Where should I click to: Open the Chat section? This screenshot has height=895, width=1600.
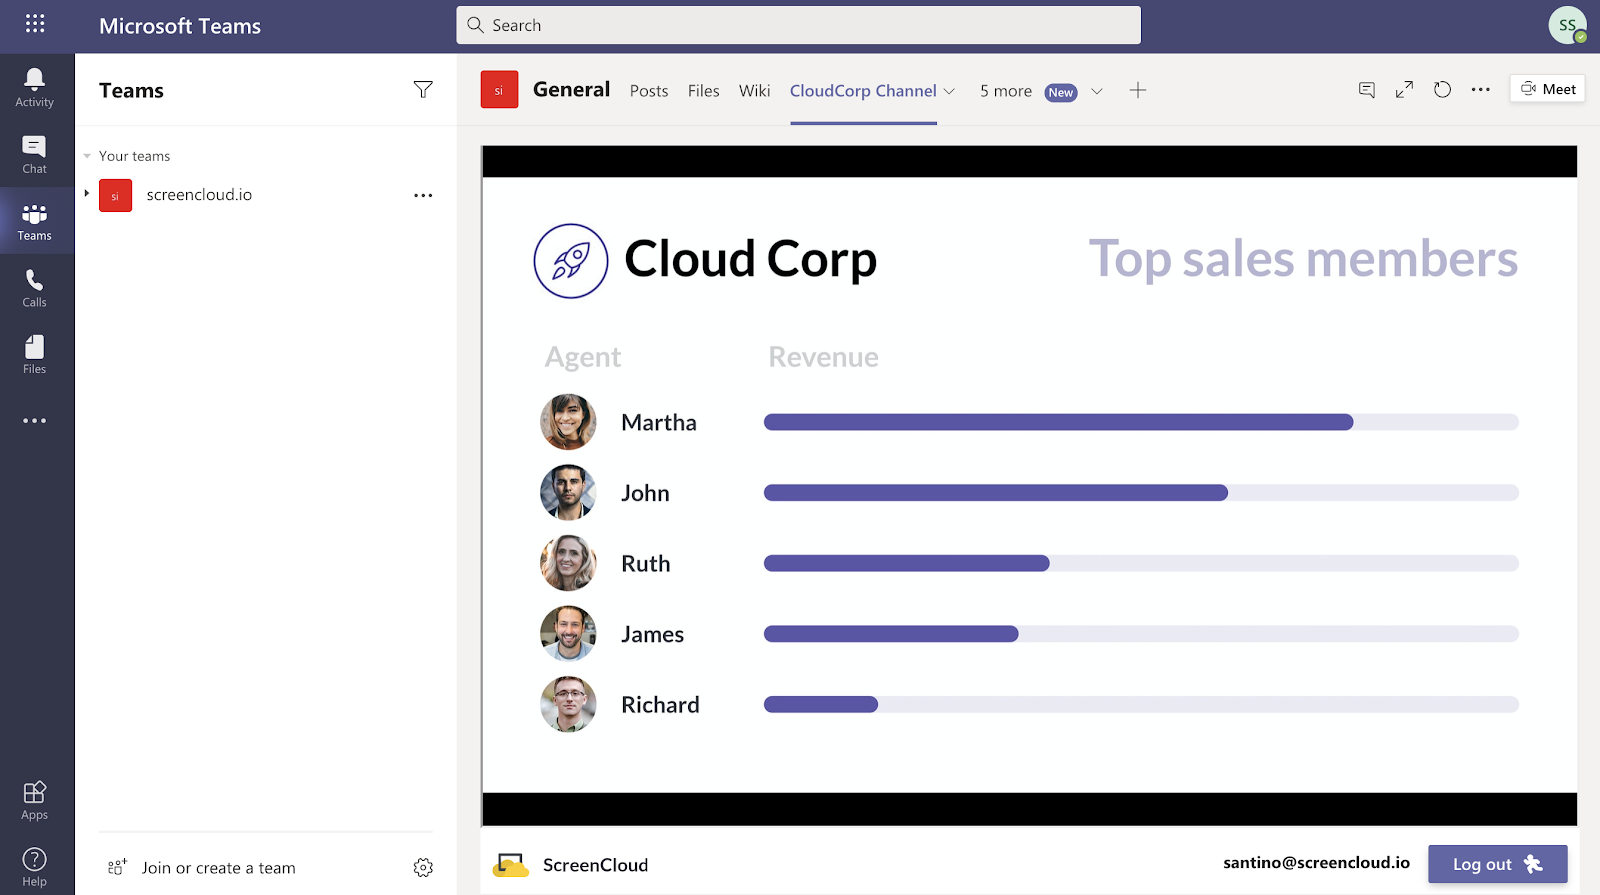[x=35, y=155]
